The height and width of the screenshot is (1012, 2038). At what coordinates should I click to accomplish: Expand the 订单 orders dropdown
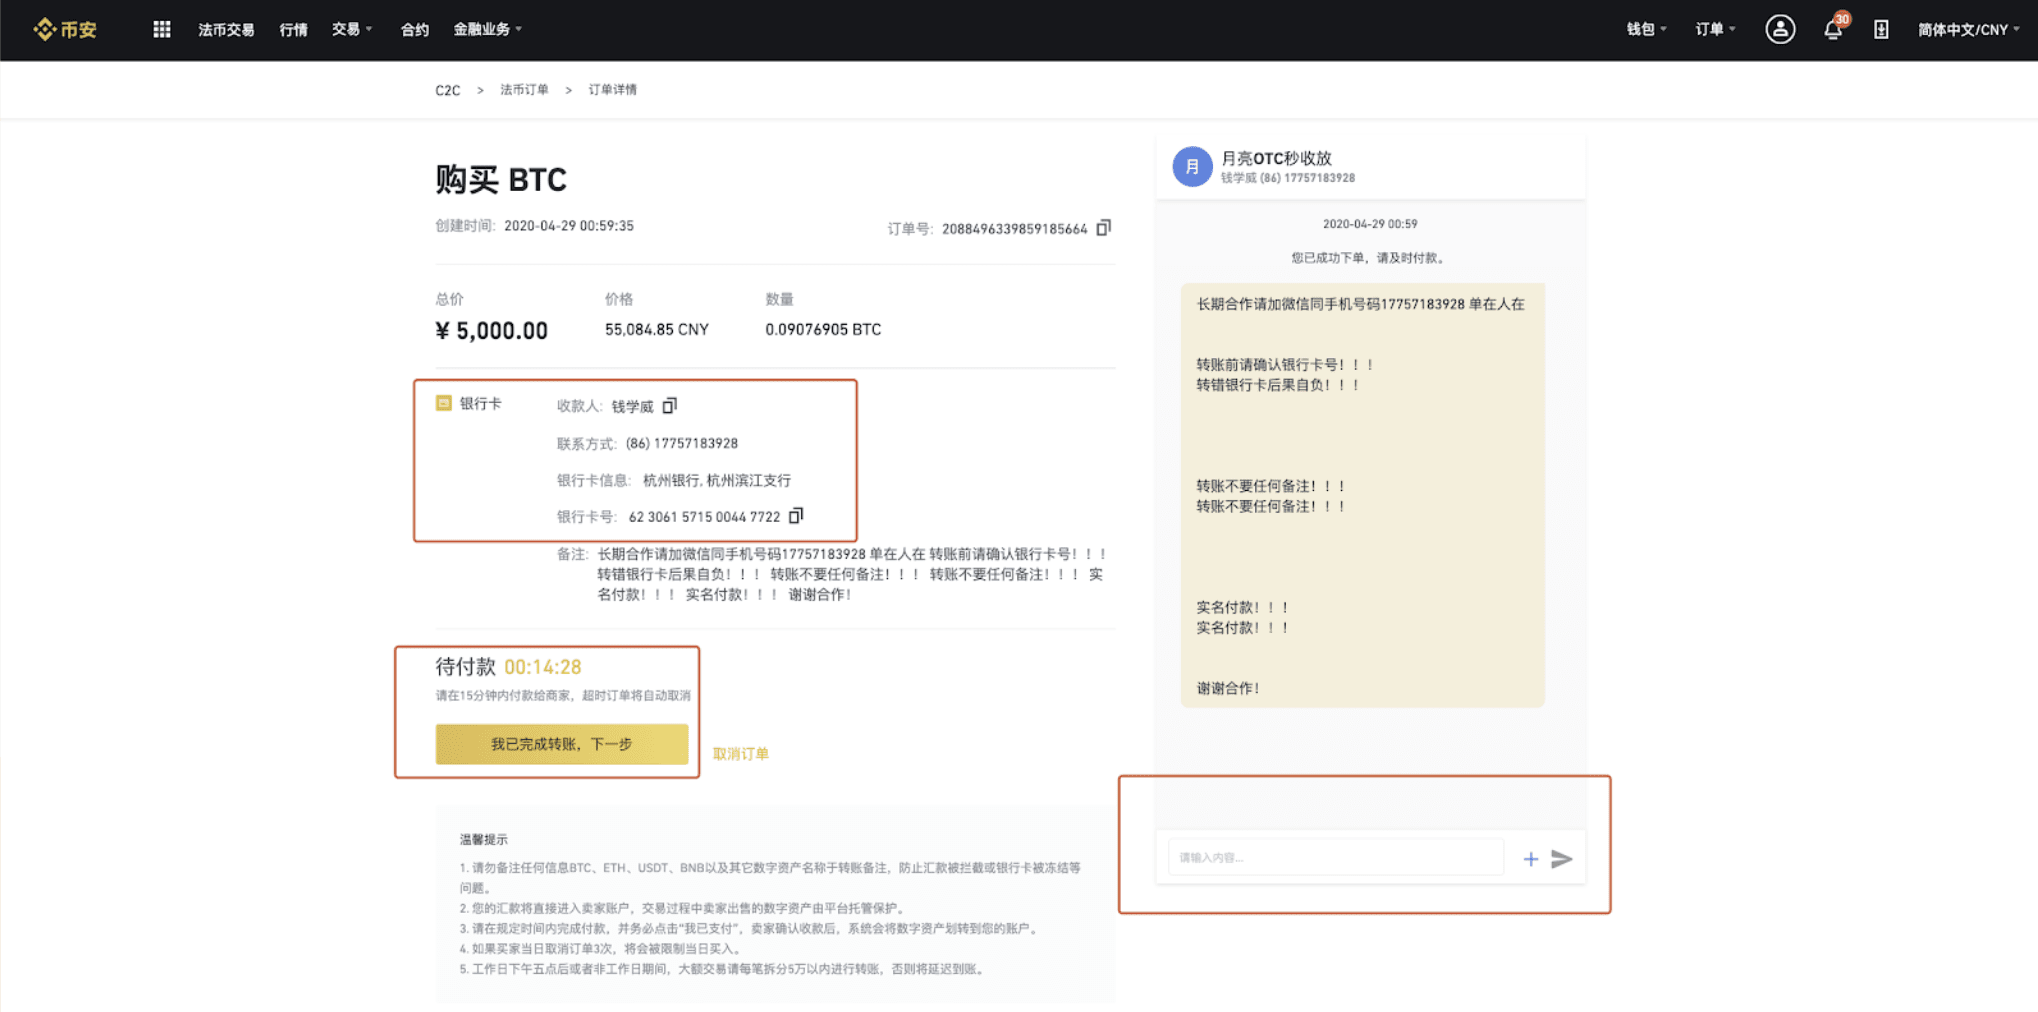1716,29
